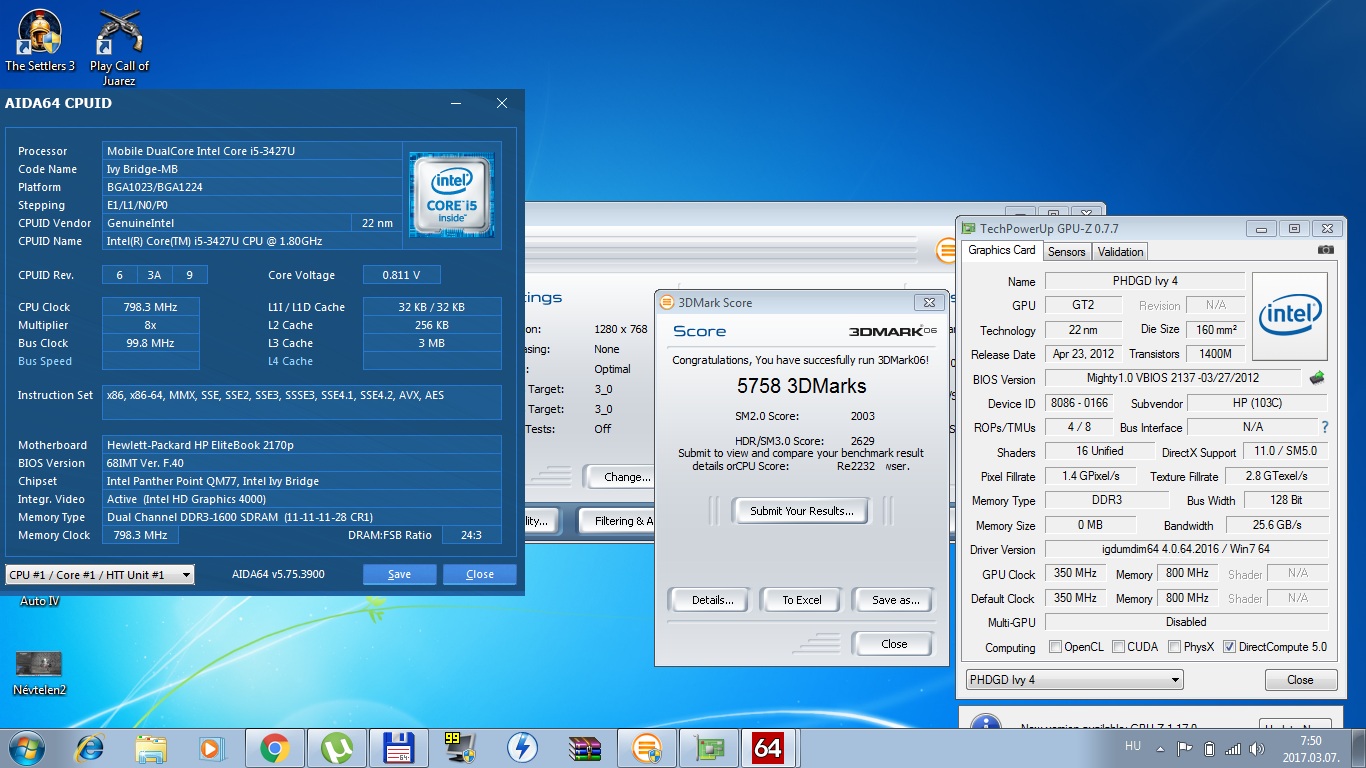Click Save as in 3DMark Score
The width and height of the screenshot is (1366, 768).
click(x=895, y=600)
